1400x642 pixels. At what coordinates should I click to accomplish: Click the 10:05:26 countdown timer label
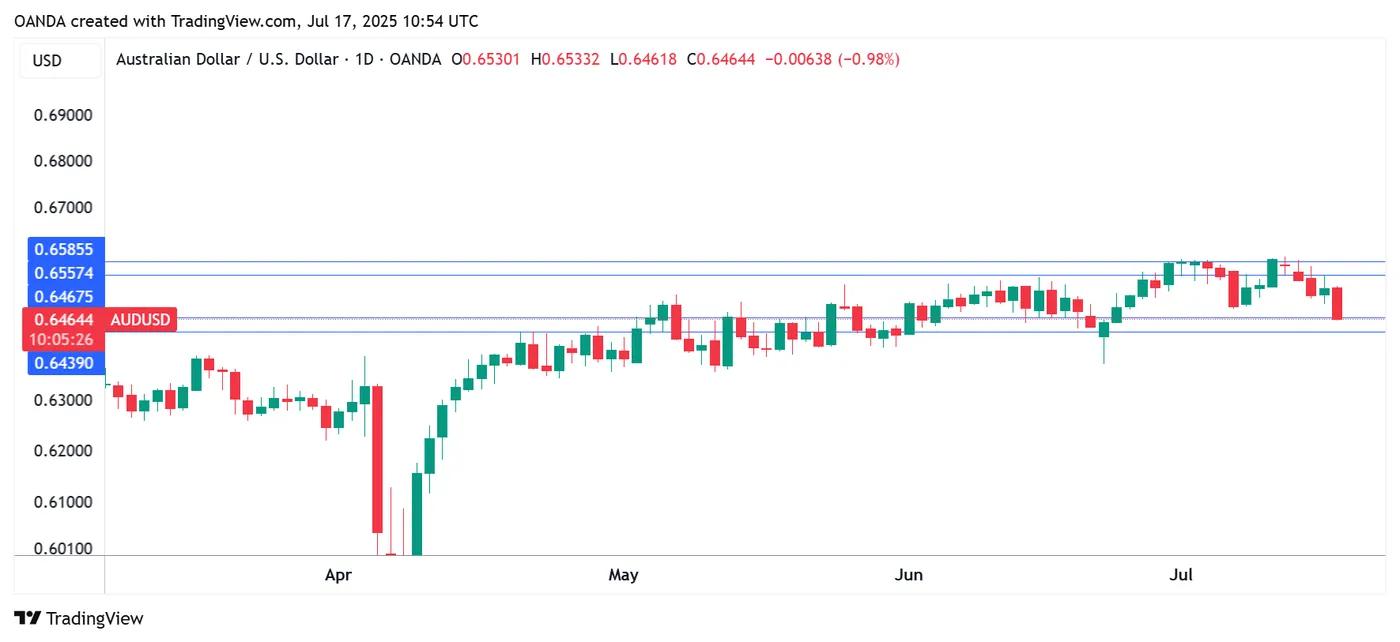point(62,340)
